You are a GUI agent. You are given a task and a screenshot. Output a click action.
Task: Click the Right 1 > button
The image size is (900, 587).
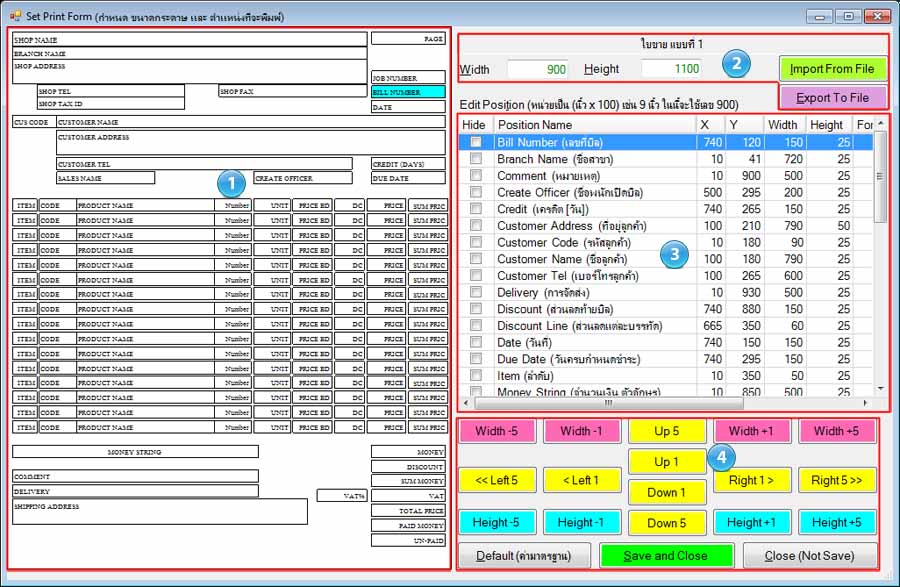[x=752, y=480]
